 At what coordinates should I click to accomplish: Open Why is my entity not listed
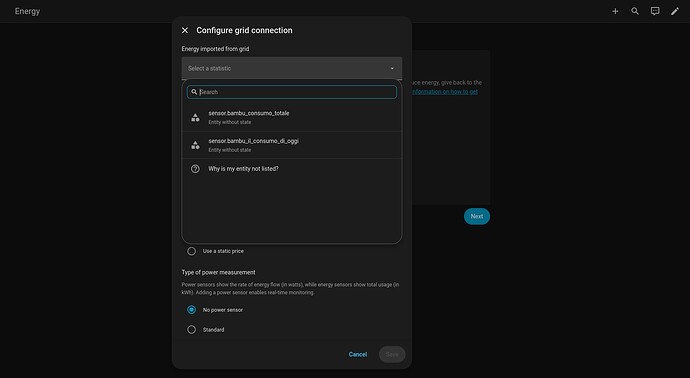pos(292,169)
